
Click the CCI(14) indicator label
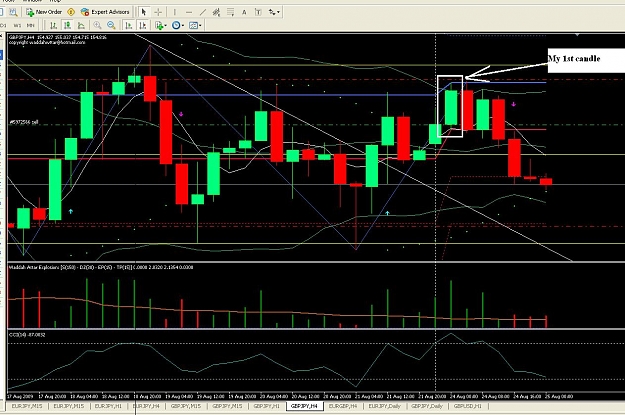(x=27, y=334)
